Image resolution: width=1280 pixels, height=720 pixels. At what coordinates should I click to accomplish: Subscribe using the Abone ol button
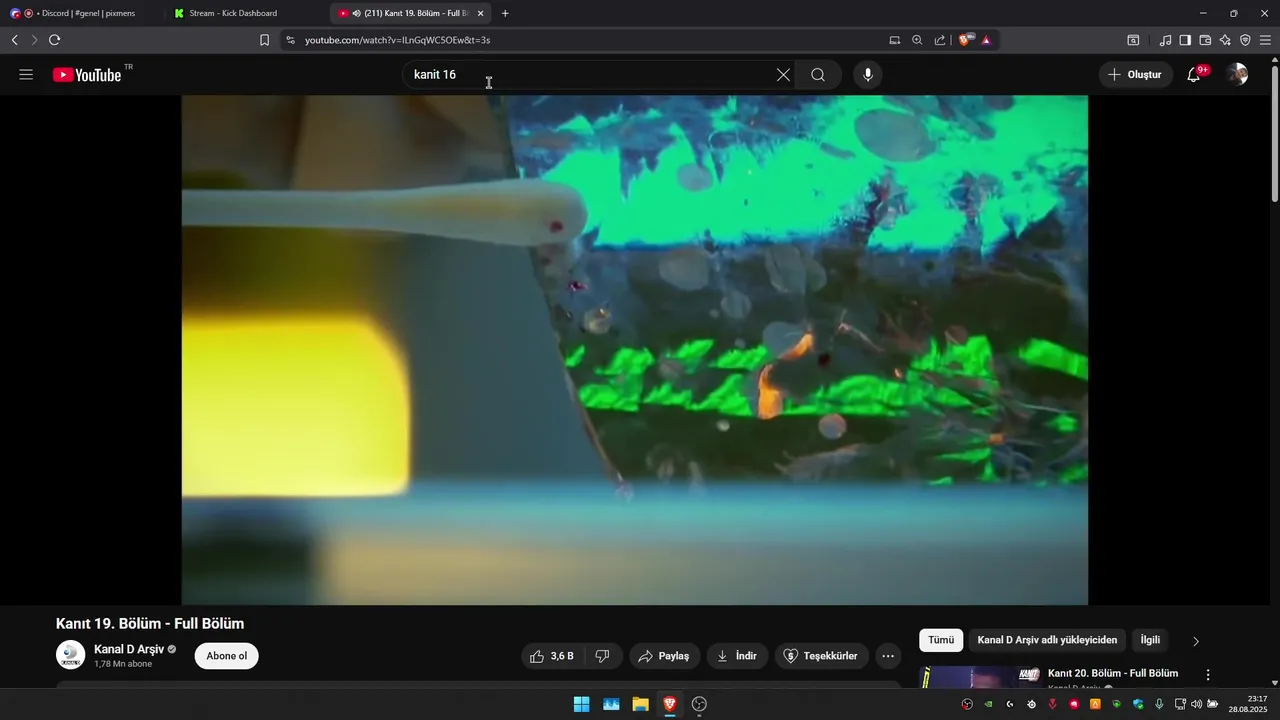click(x=227, y=656)
